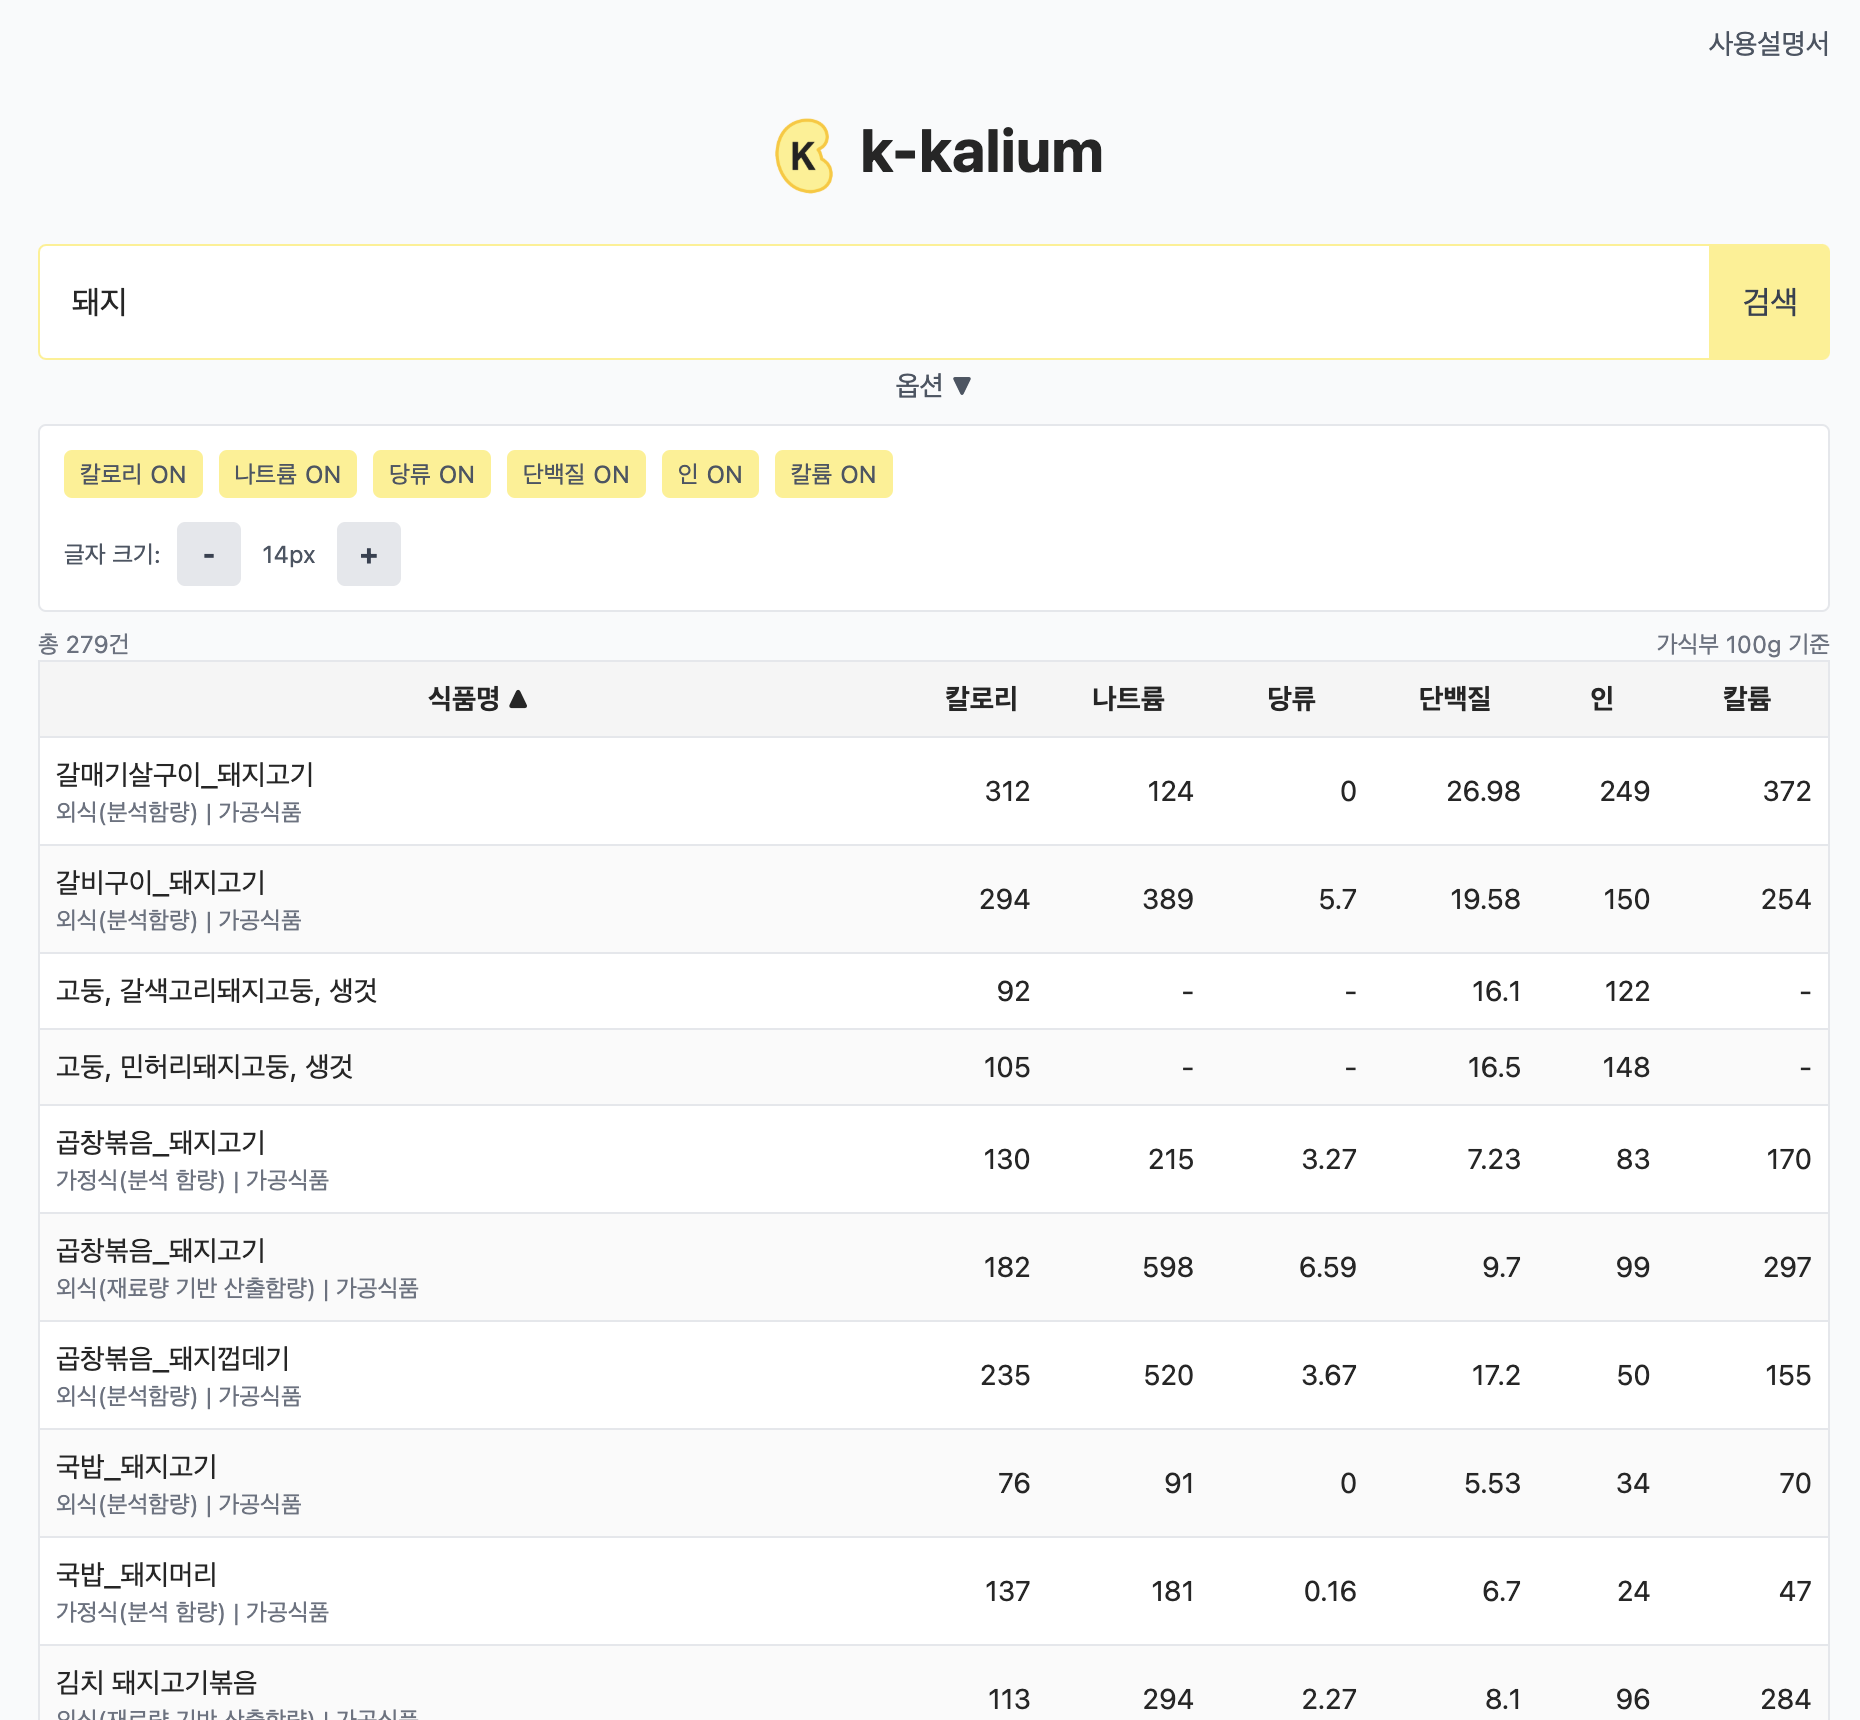Toggle the 나트륨 ON filter chip
Screen dimensions: 1860x1720
pyautogui.click(x=287, y=474)
